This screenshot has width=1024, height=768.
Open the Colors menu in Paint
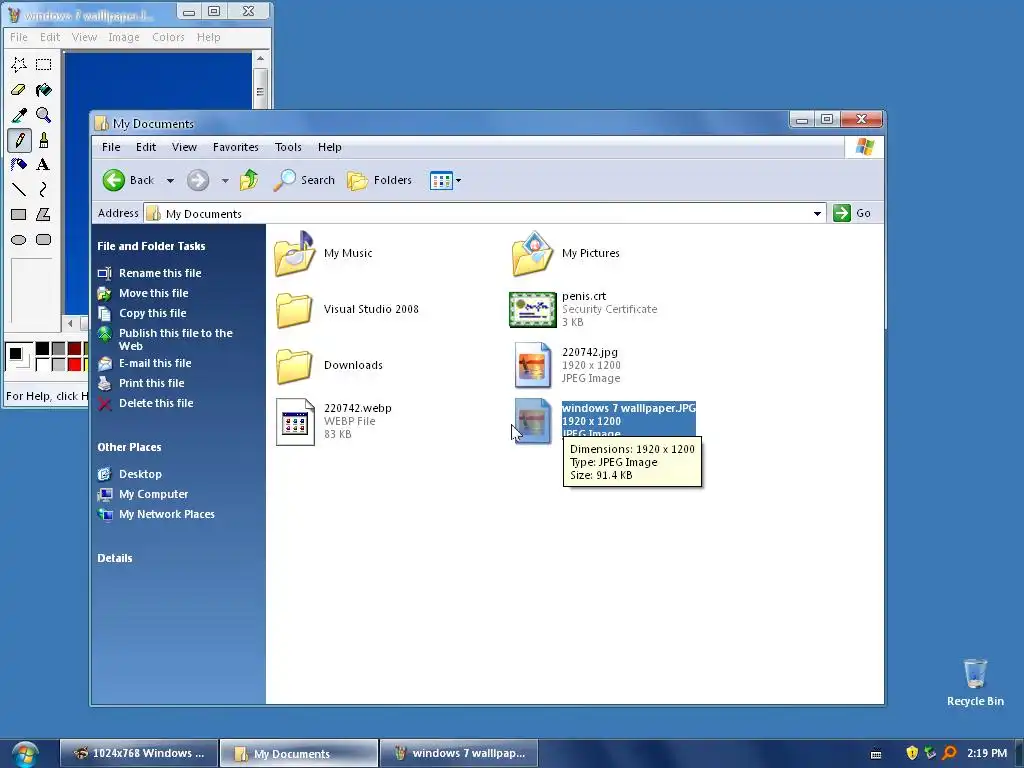tap(168, 37)
